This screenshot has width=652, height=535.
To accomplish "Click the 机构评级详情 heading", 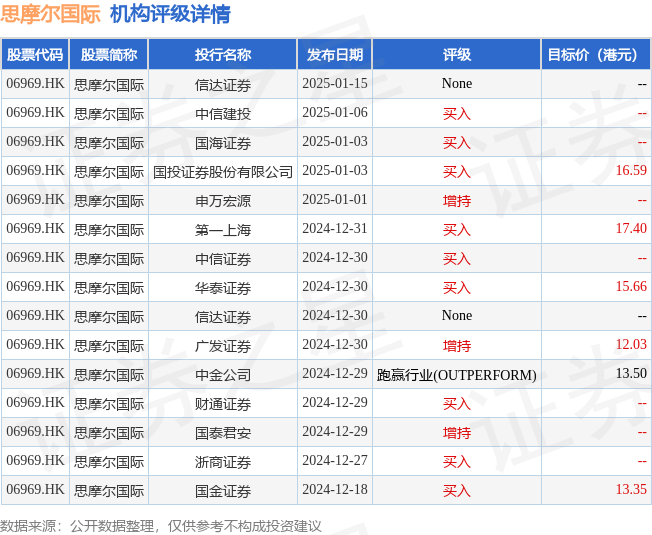I will 170,14.
